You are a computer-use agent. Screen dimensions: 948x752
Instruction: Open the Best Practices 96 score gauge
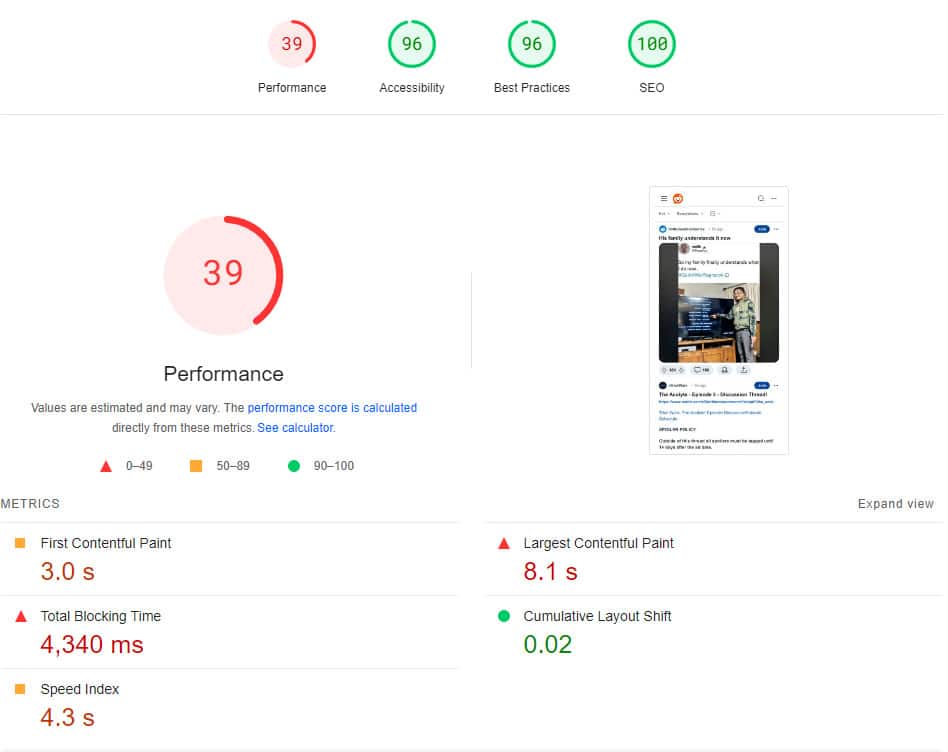(531, 44)
